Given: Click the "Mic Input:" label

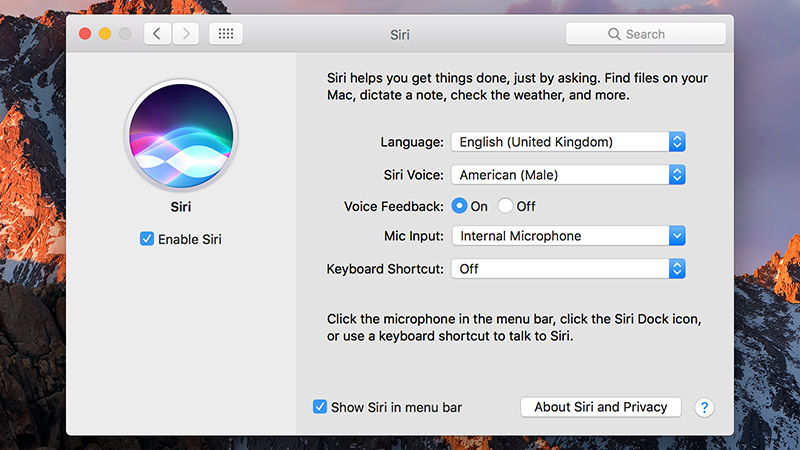Looking at the screenshot, I should tap(414, 236).
